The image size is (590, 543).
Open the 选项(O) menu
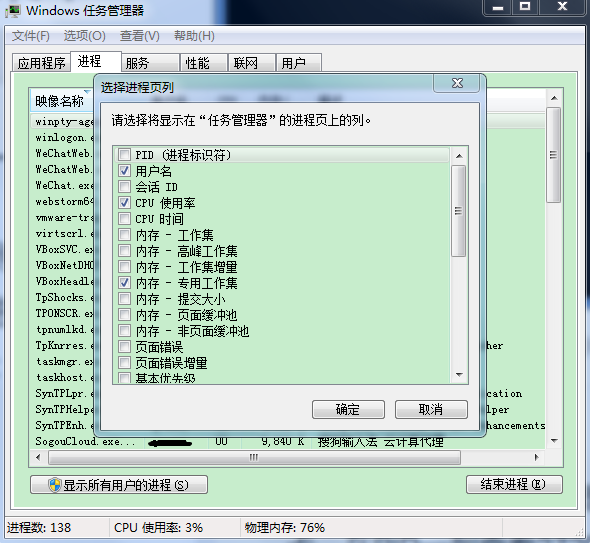[85, 36]
